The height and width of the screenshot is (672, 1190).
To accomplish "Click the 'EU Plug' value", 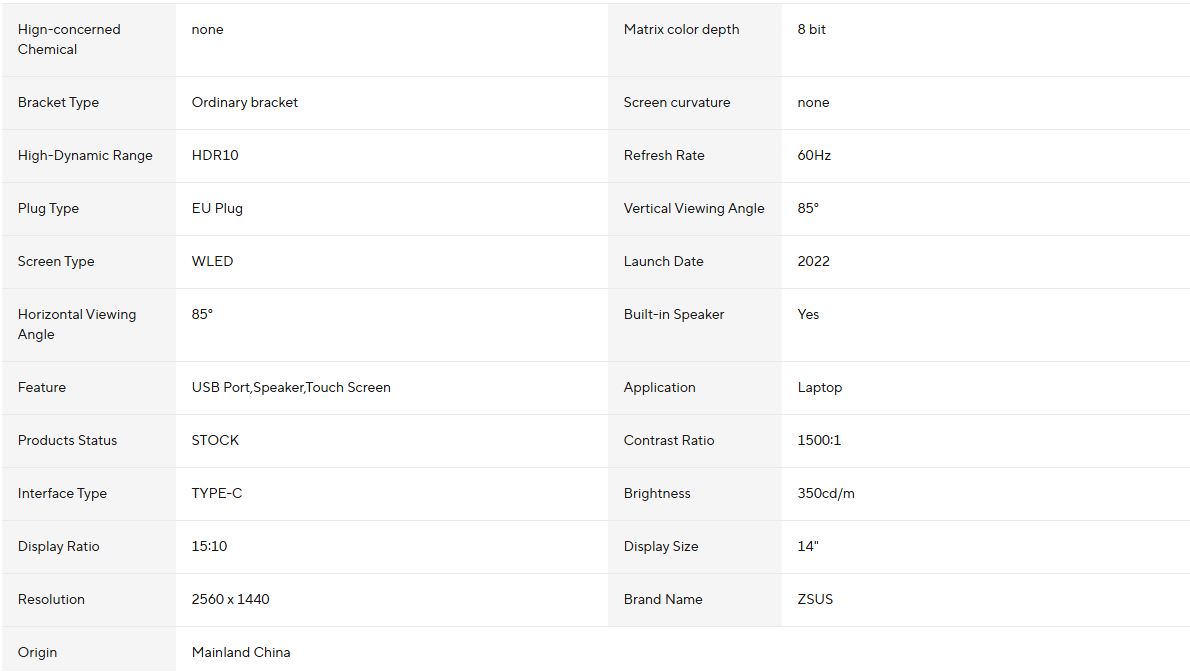I will coord(217,208).
